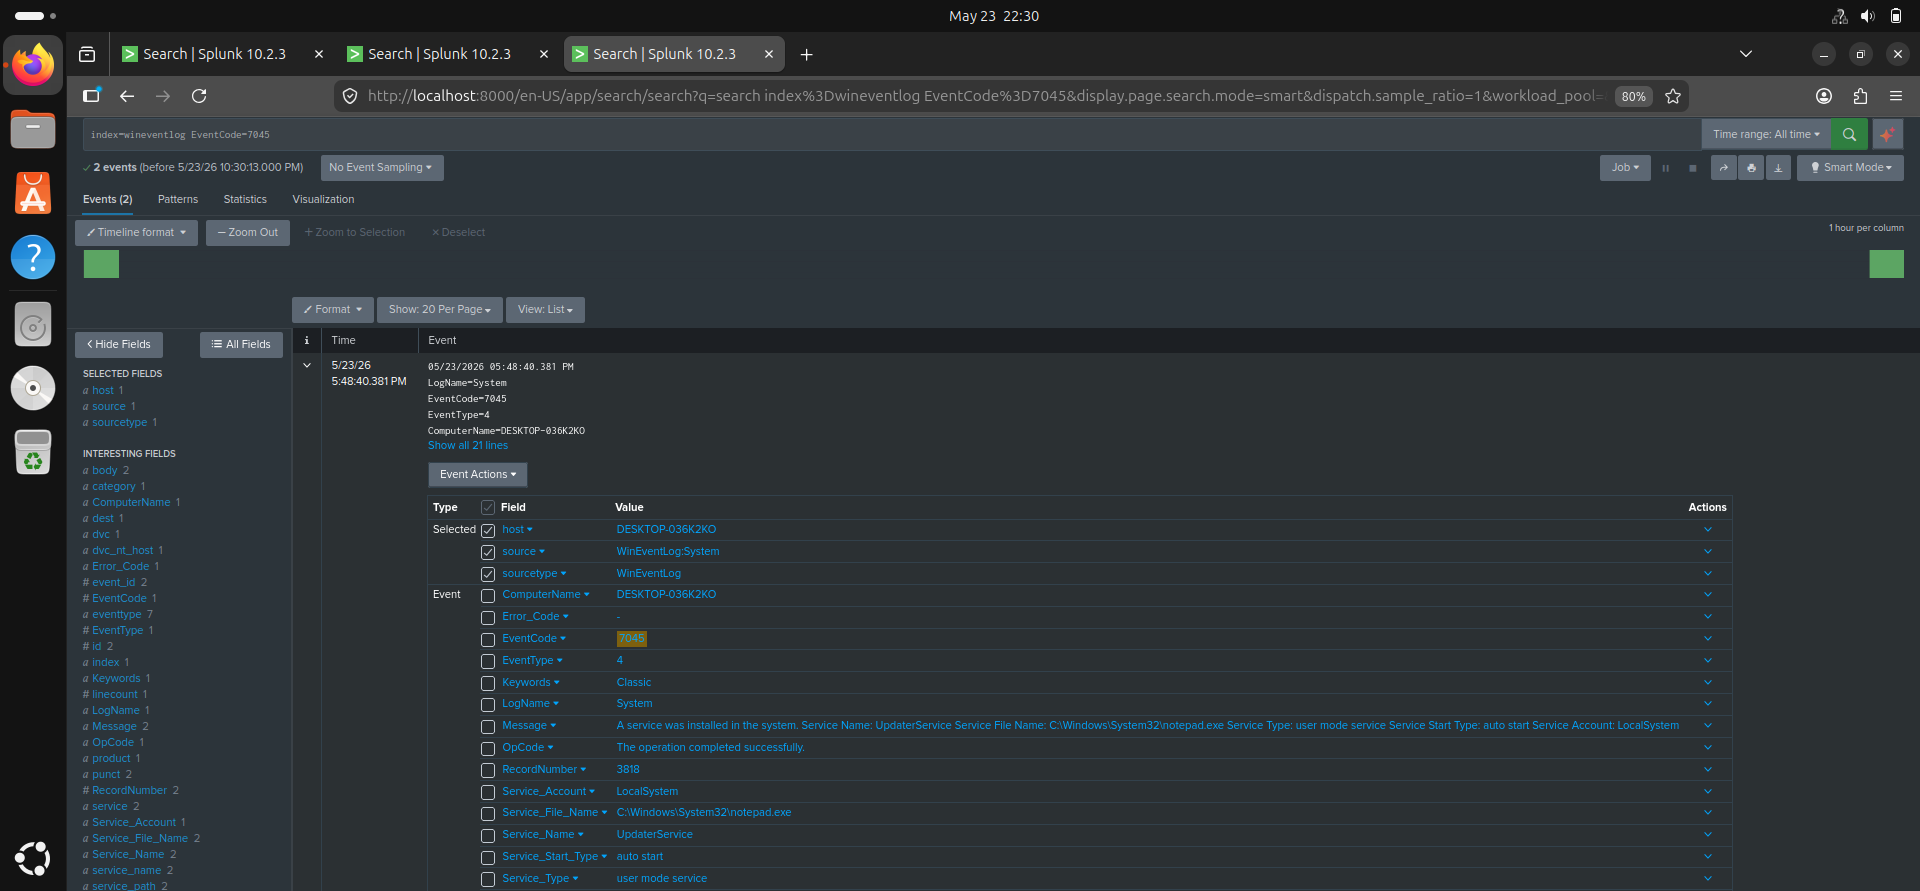Screen dimensions: 1920x891
Task: Run search with green magnifier button
Action: [x=1849, y=134]
